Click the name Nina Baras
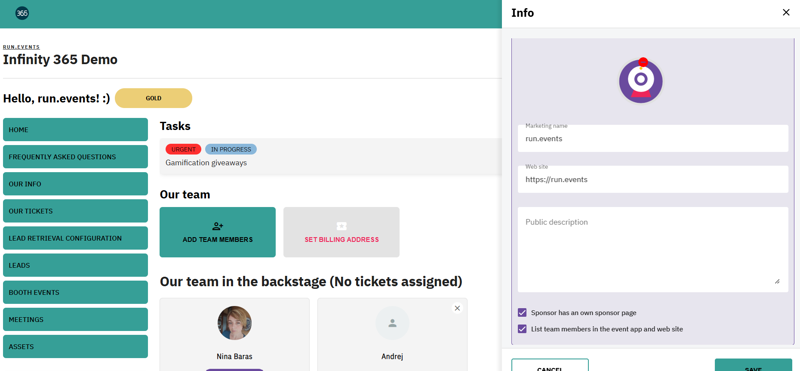The image size is (800, 371). [x=234, y=356]
